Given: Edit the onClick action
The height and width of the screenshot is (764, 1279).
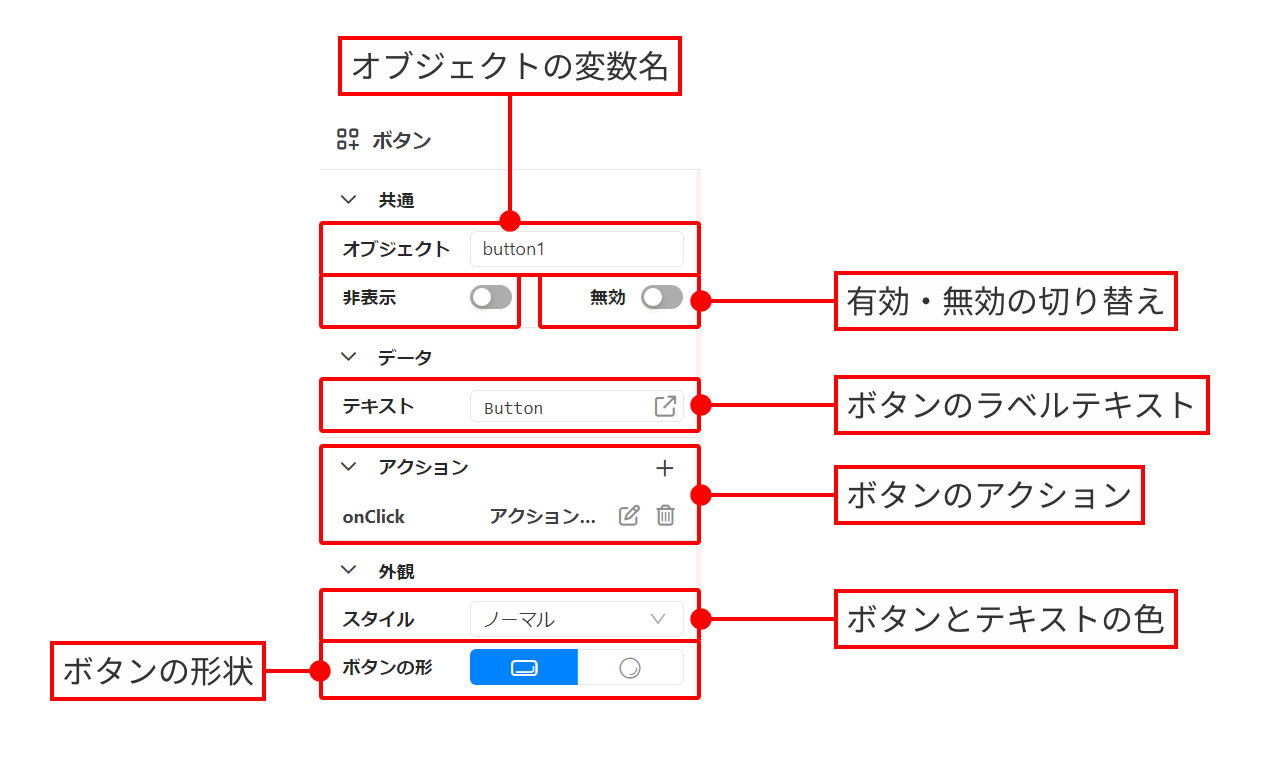Looking at the screenshot, I should coord(629,516).
